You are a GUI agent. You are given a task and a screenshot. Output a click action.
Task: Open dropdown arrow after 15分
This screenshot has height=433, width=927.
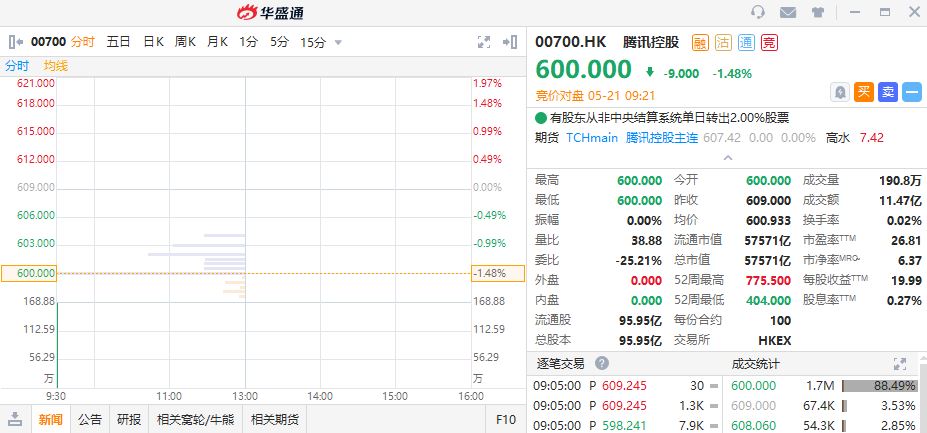[338, 43]
